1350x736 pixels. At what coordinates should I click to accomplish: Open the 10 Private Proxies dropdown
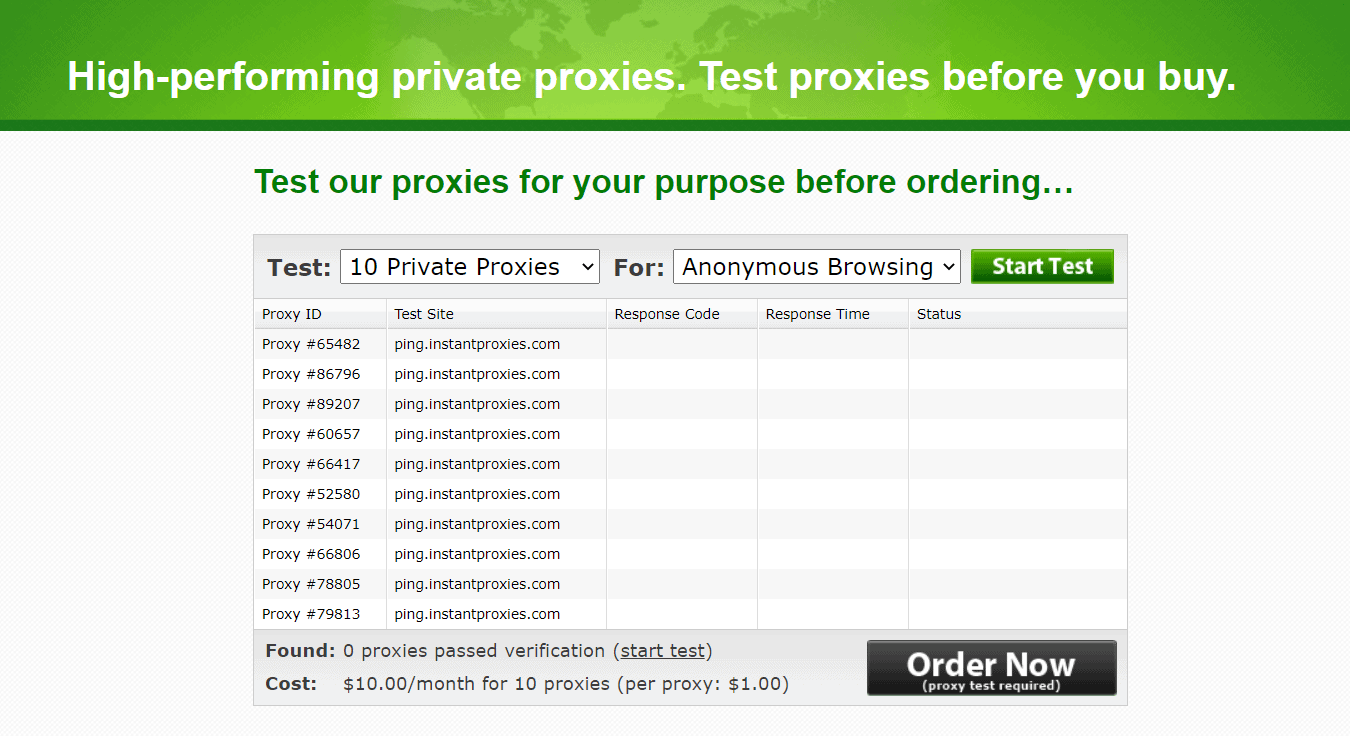pos(469,267)
